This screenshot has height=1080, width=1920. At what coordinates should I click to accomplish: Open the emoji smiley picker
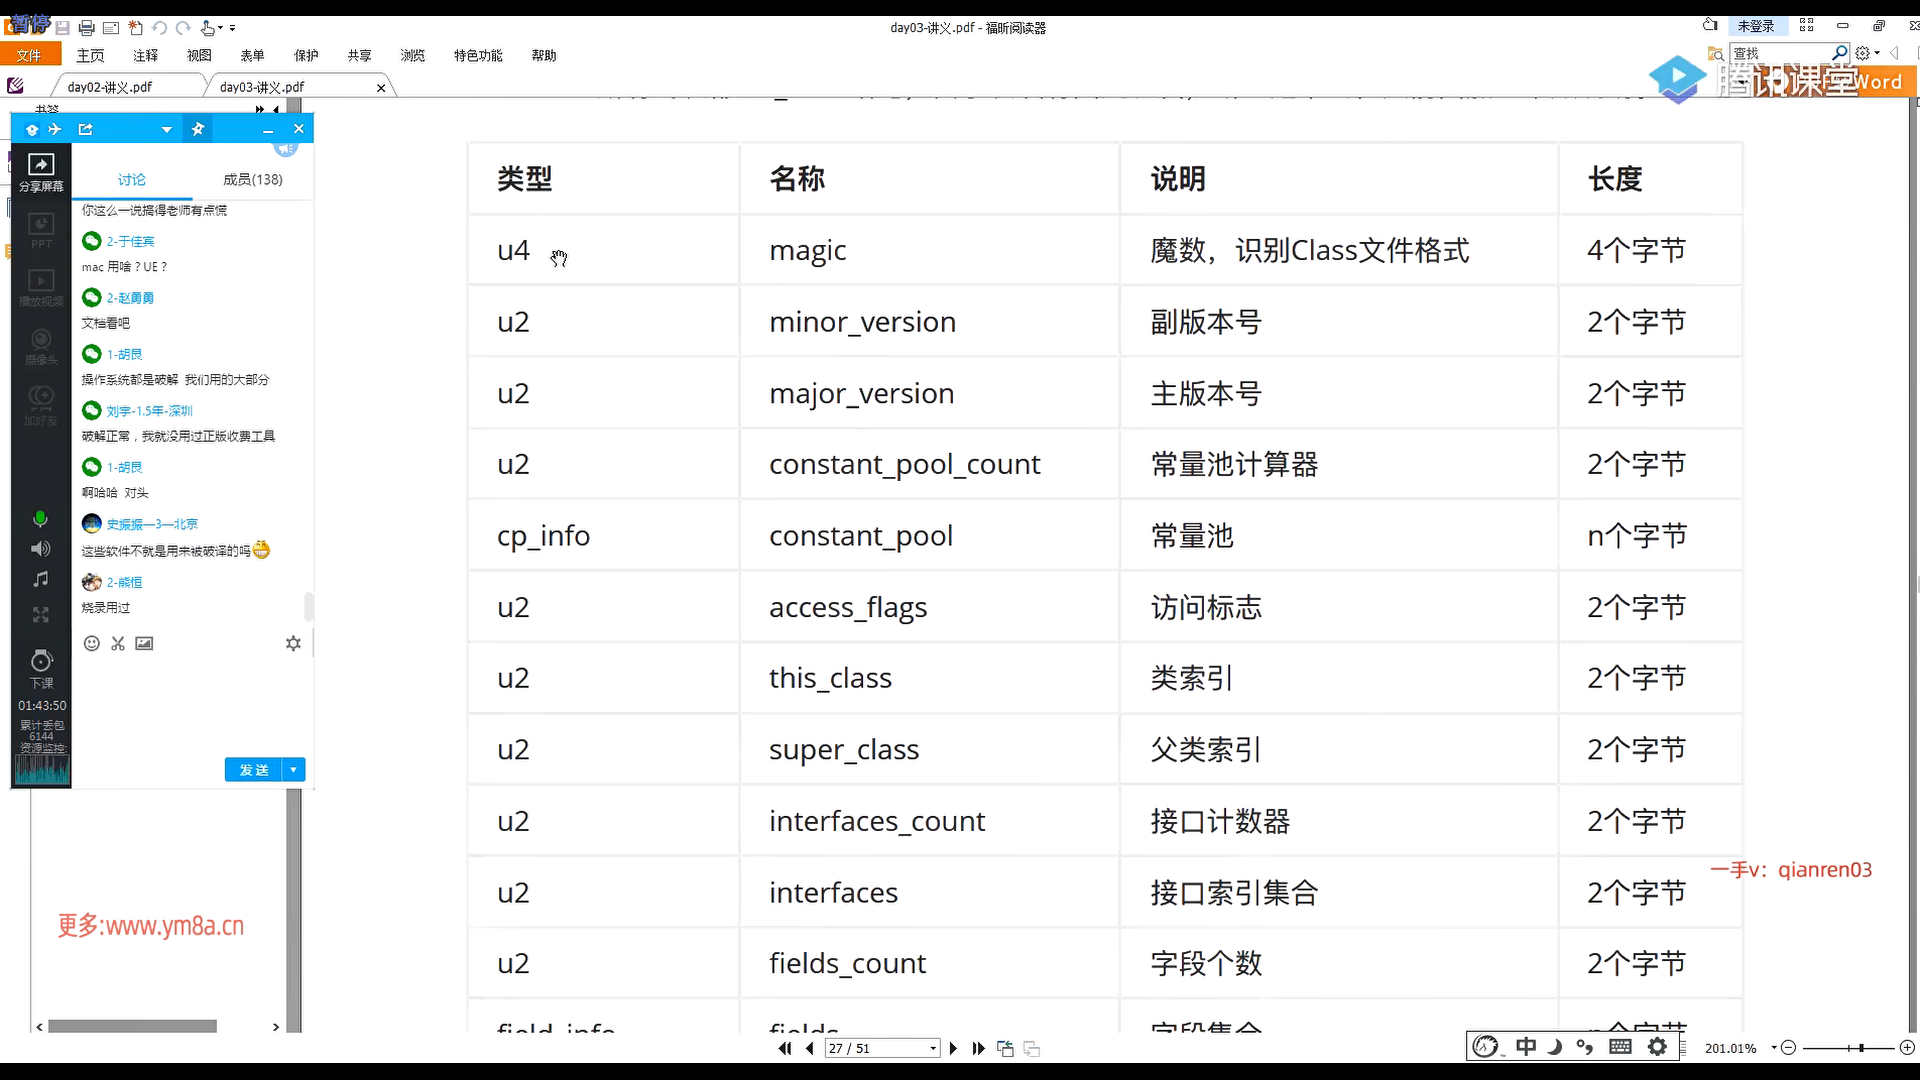[x=92, y=644]
